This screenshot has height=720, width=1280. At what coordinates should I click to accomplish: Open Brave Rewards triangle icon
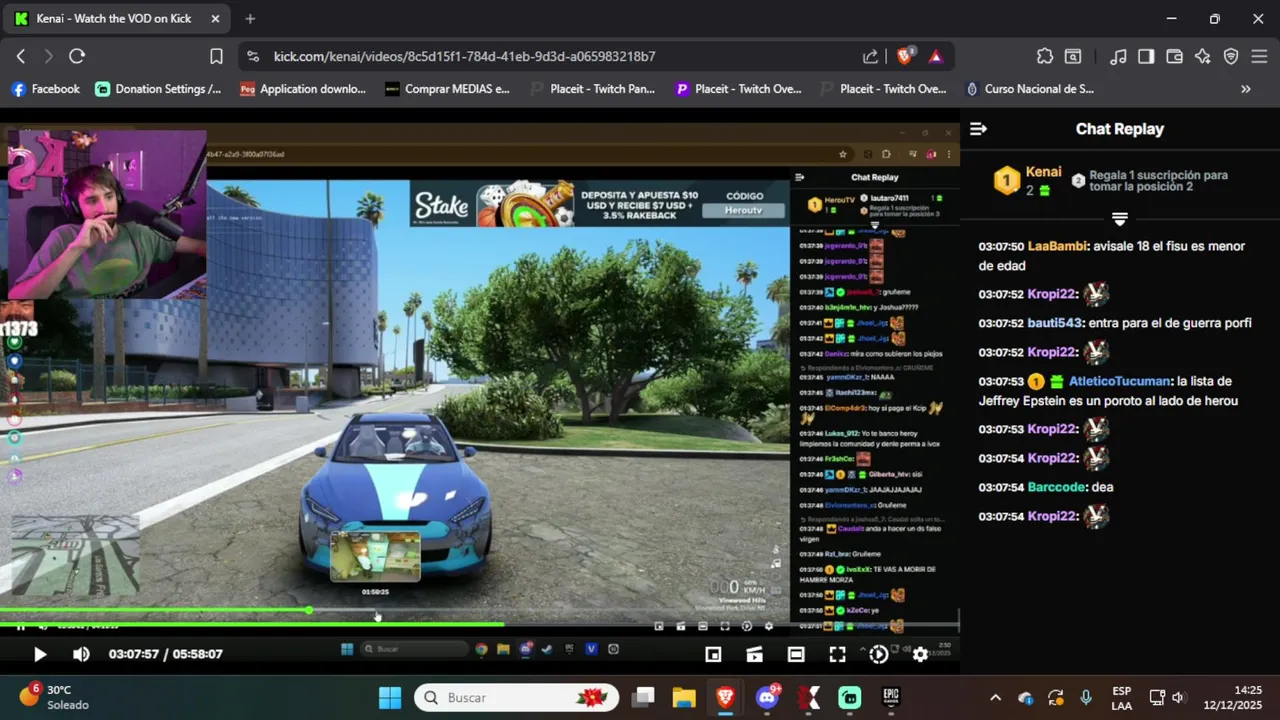pyautogui.click(x=936, y=56)
